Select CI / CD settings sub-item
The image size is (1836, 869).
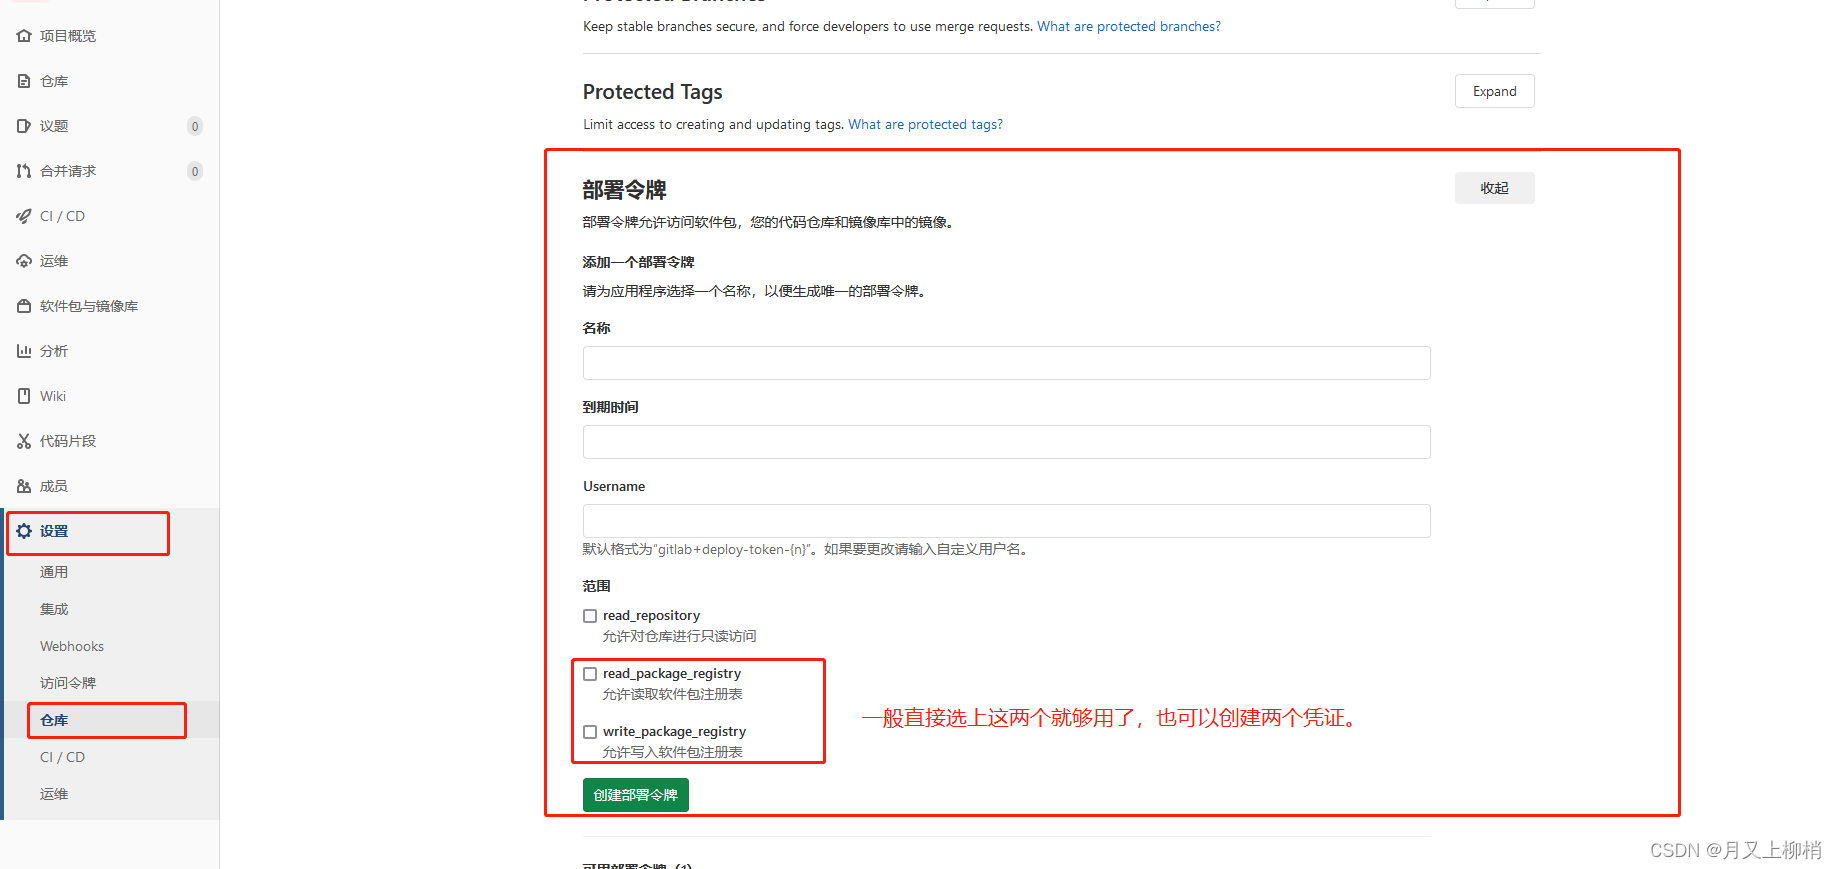pyautogui.click(x=62, y=757)
